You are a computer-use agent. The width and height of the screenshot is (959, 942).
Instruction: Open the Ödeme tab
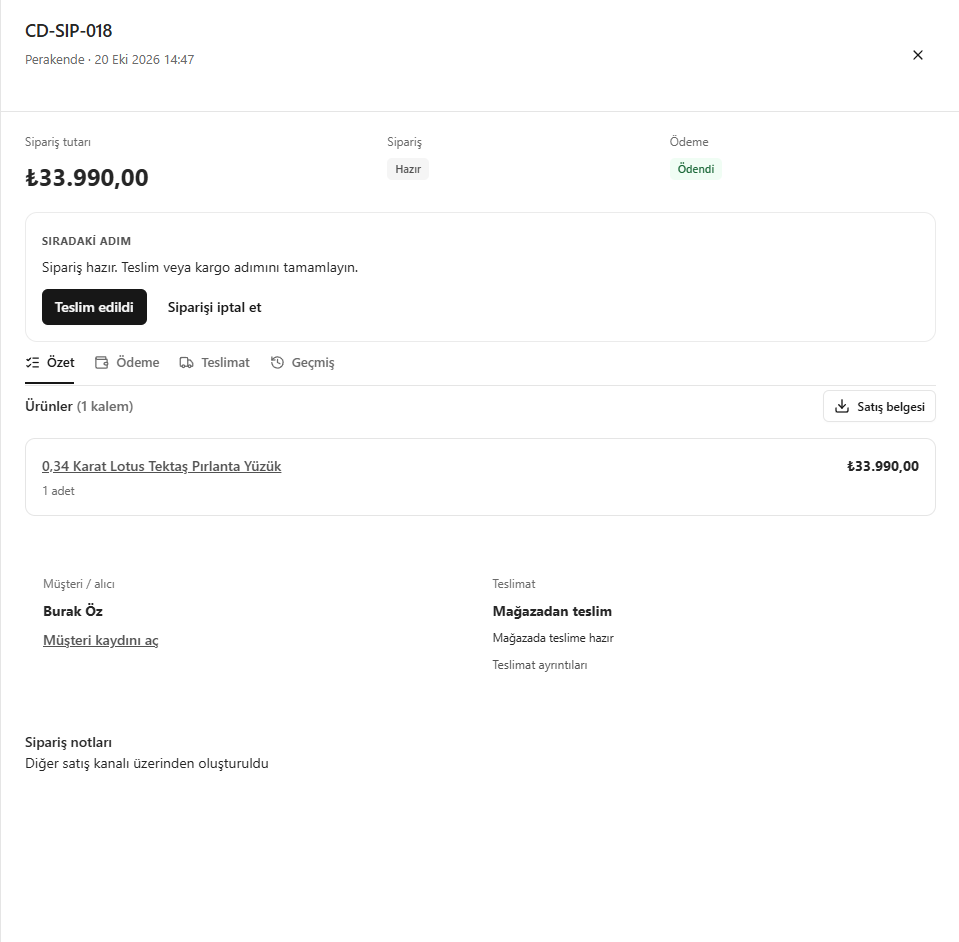click(127, 363)
